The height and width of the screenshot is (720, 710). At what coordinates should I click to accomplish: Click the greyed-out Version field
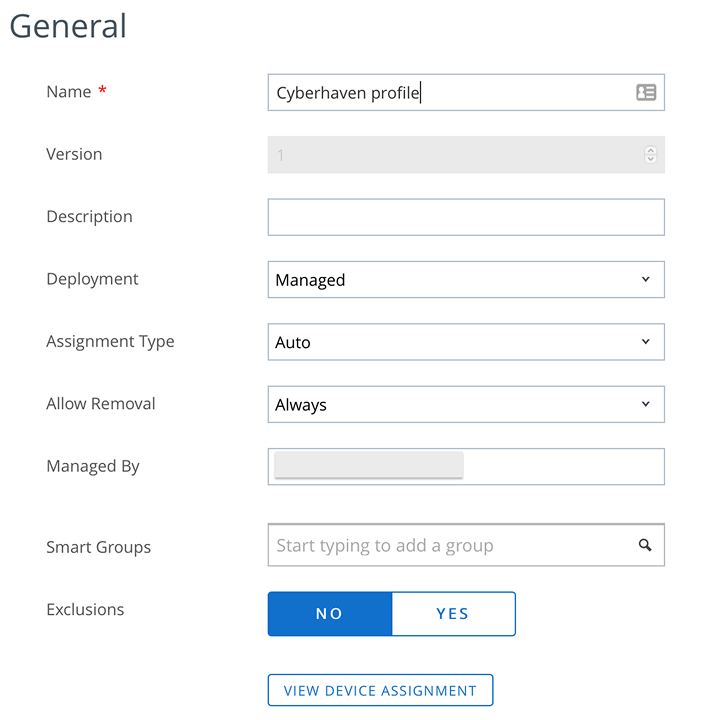pyautogui.click(x=450, y=155)
